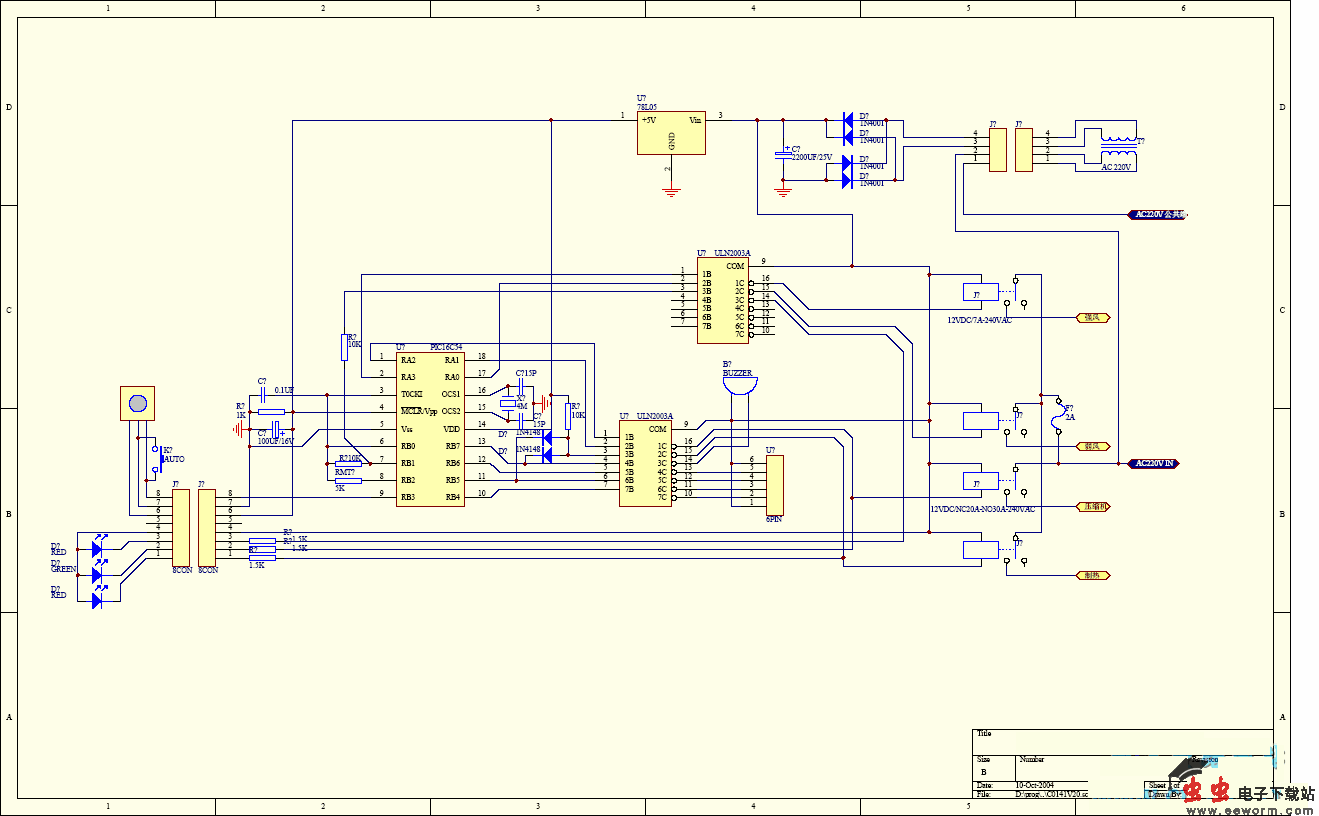Click the 强风 output port label
Viewport: 1319px width, 816px height.
(1094, 317)
